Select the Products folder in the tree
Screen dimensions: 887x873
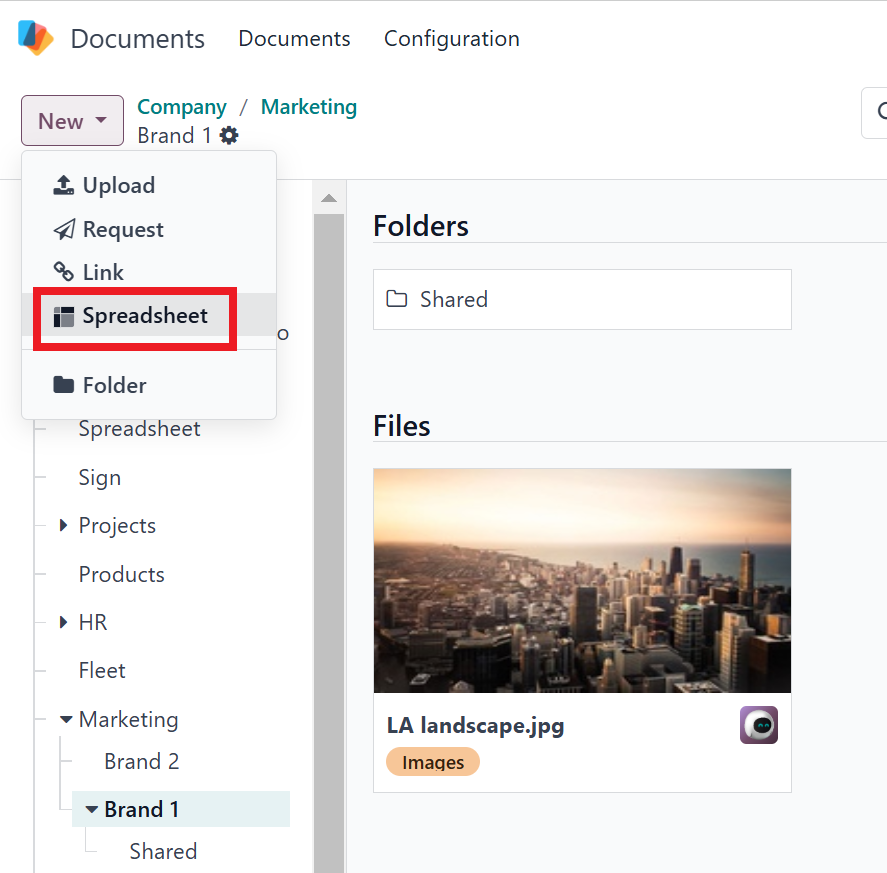(122, 574)
